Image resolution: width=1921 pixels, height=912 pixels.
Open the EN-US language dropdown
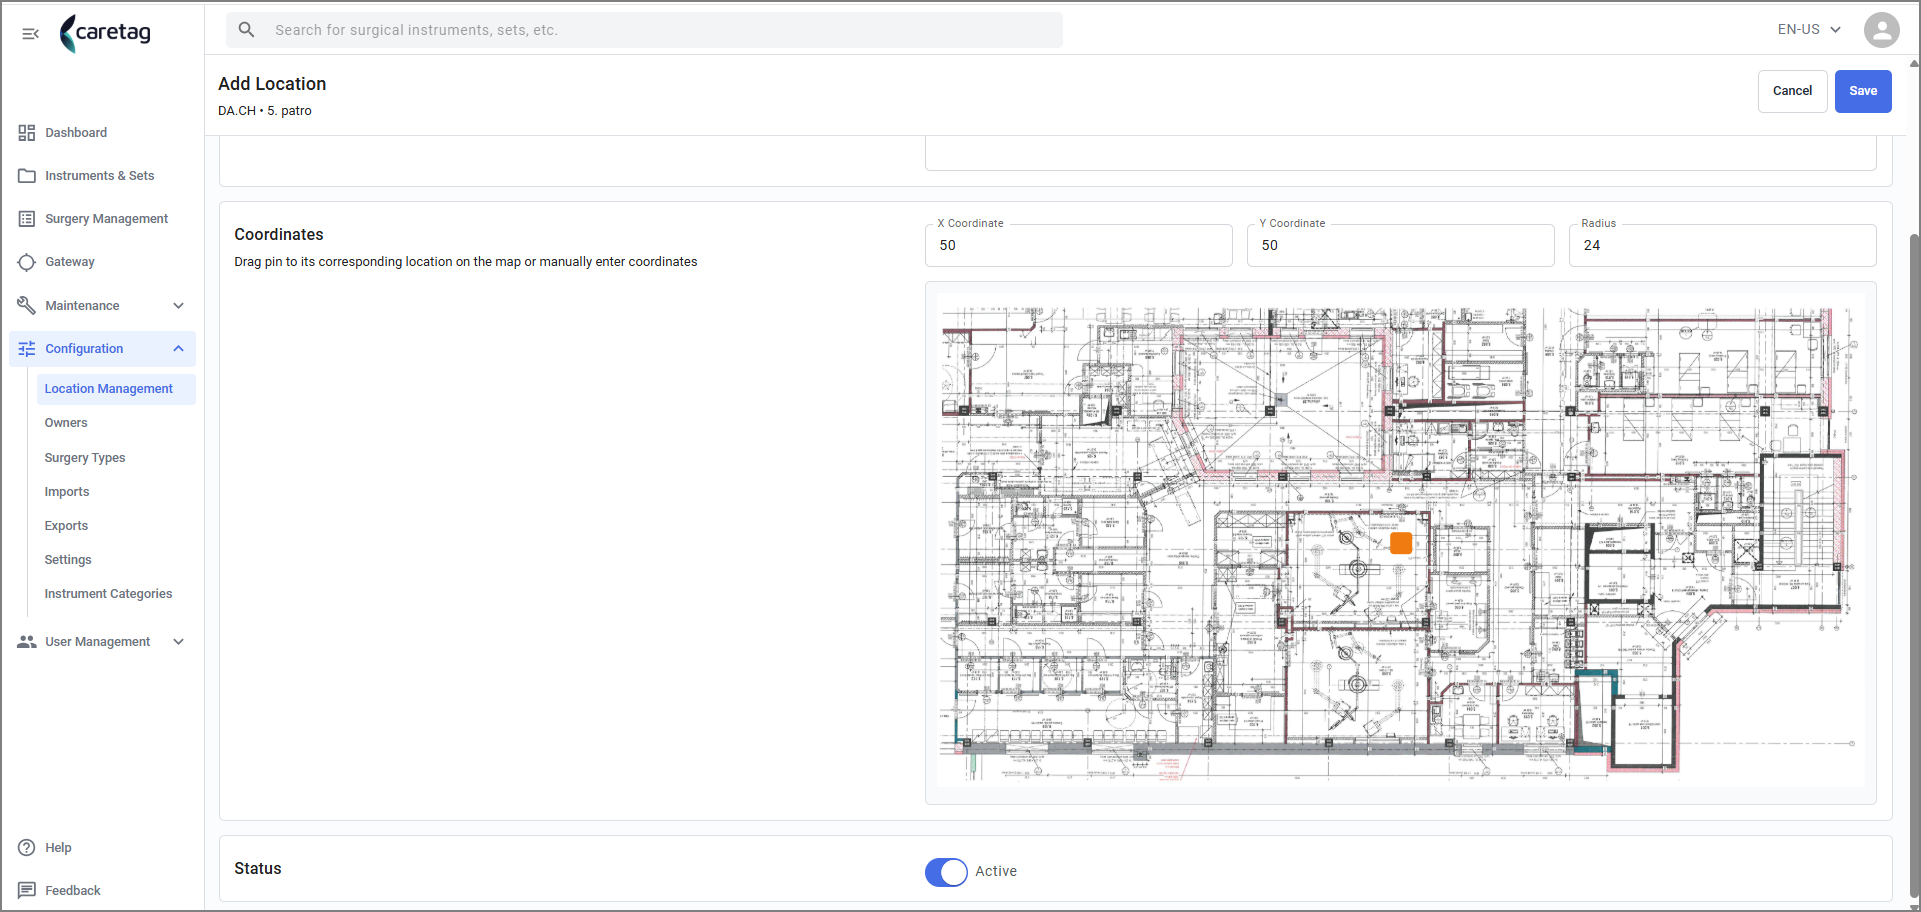tap(1809, 30)
